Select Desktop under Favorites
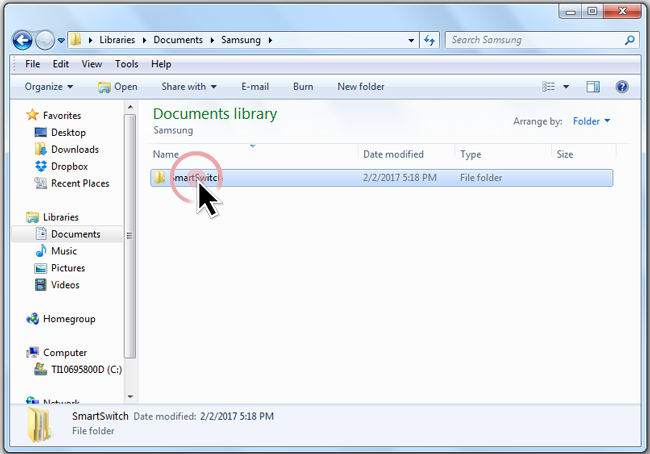650x454 pixels. (x=68, y=133)
